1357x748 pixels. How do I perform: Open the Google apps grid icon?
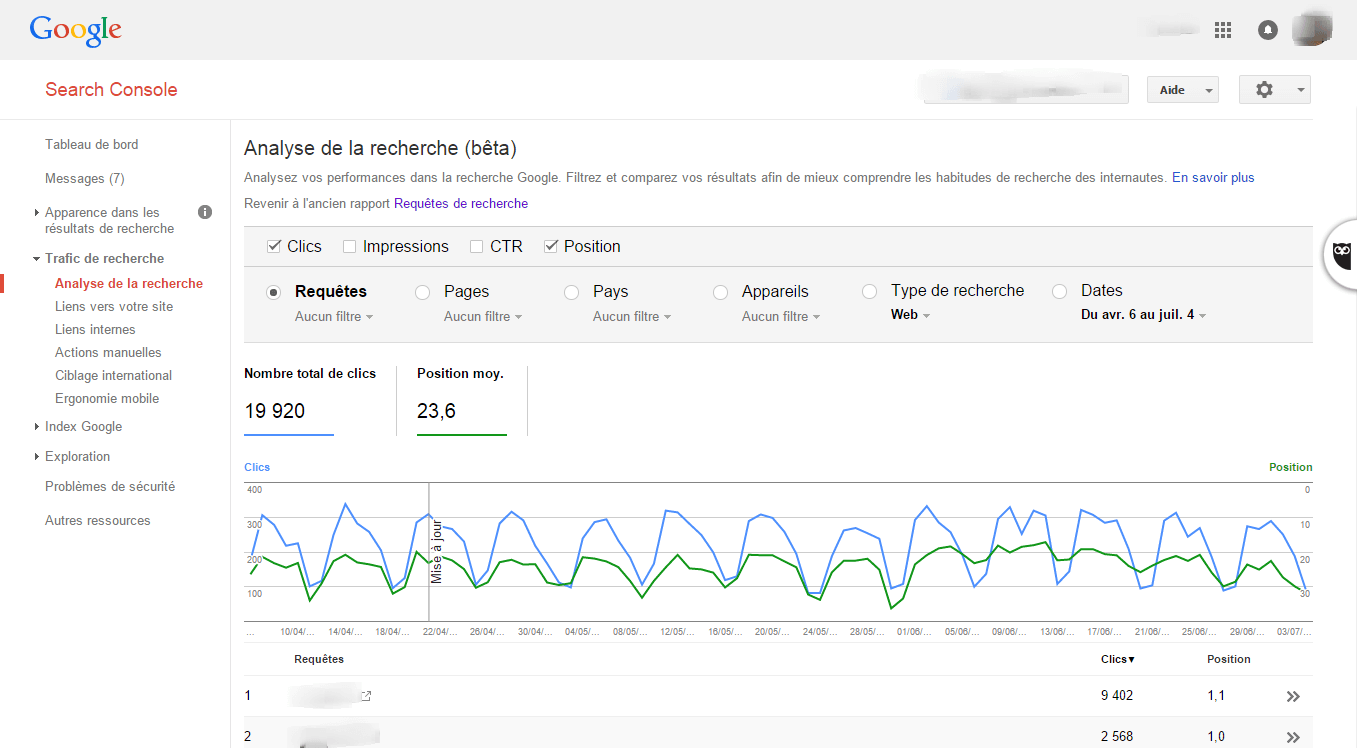[1222, 30]
